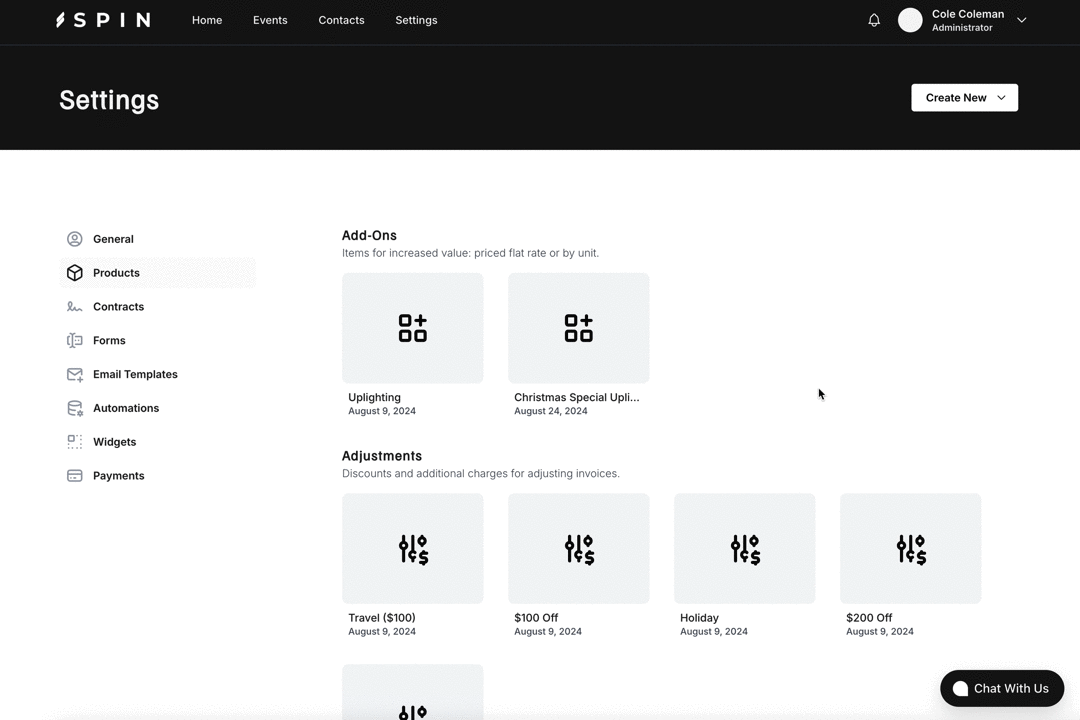Open the Holiday adjustment tile icon

745,548
